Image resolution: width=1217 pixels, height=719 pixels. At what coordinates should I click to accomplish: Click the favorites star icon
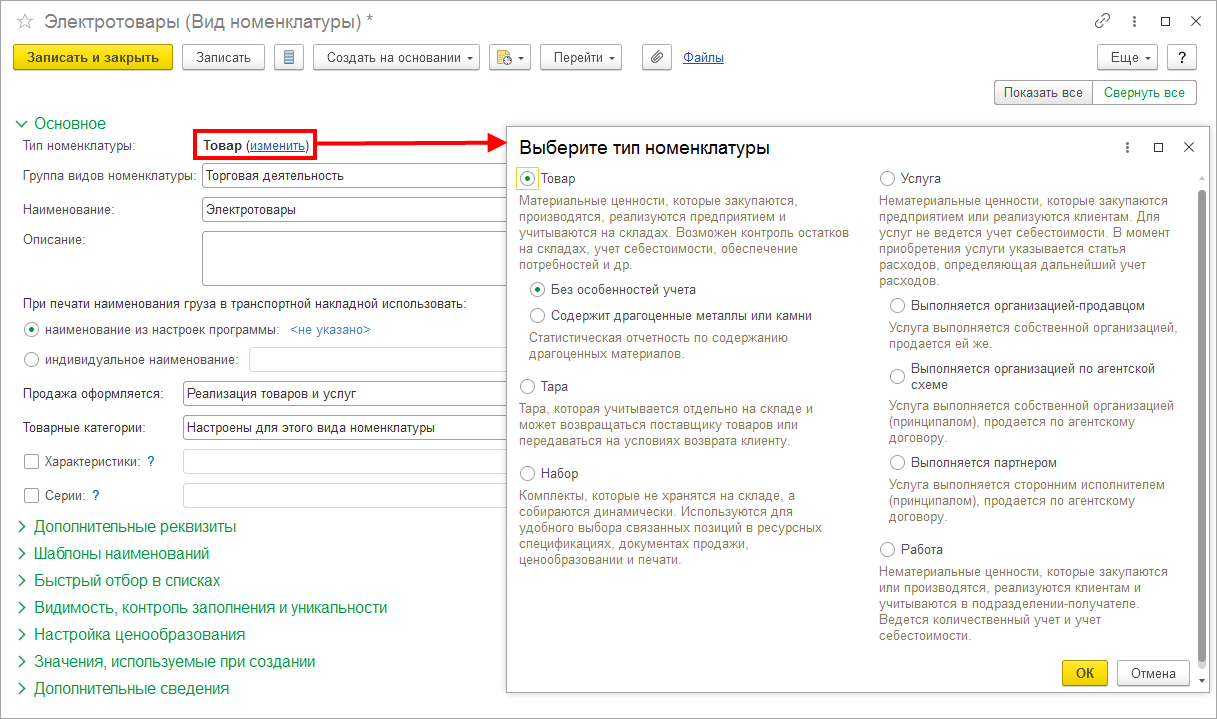pos(25,21)
